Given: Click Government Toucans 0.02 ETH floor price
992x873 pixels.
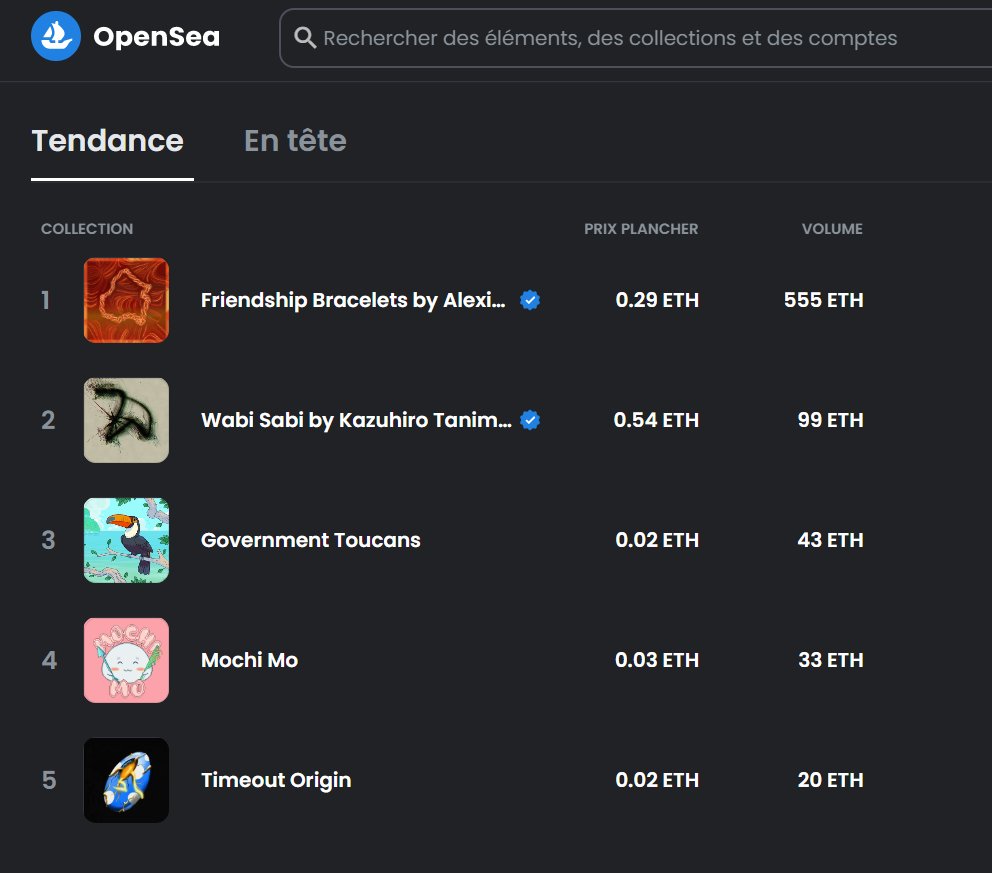Looking at the screenshot, I should coord(657,540).
